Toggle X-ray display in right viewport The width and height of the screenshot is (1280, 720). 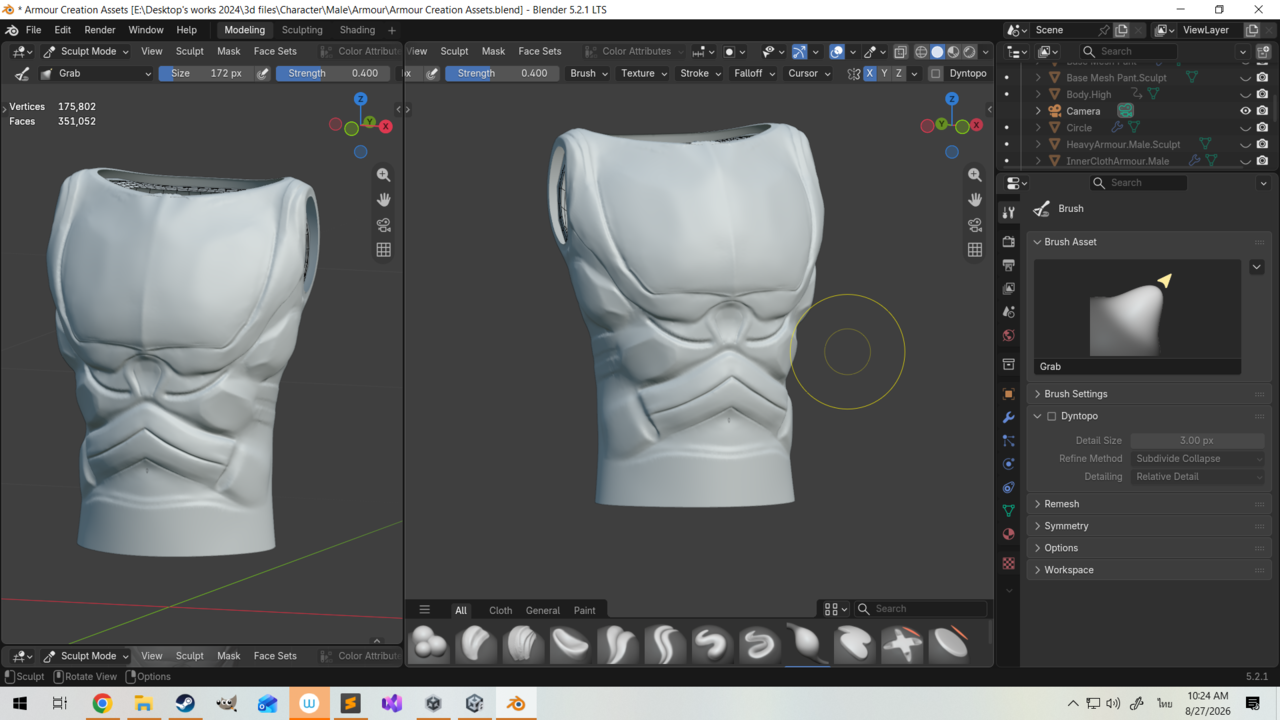(900, 52)
